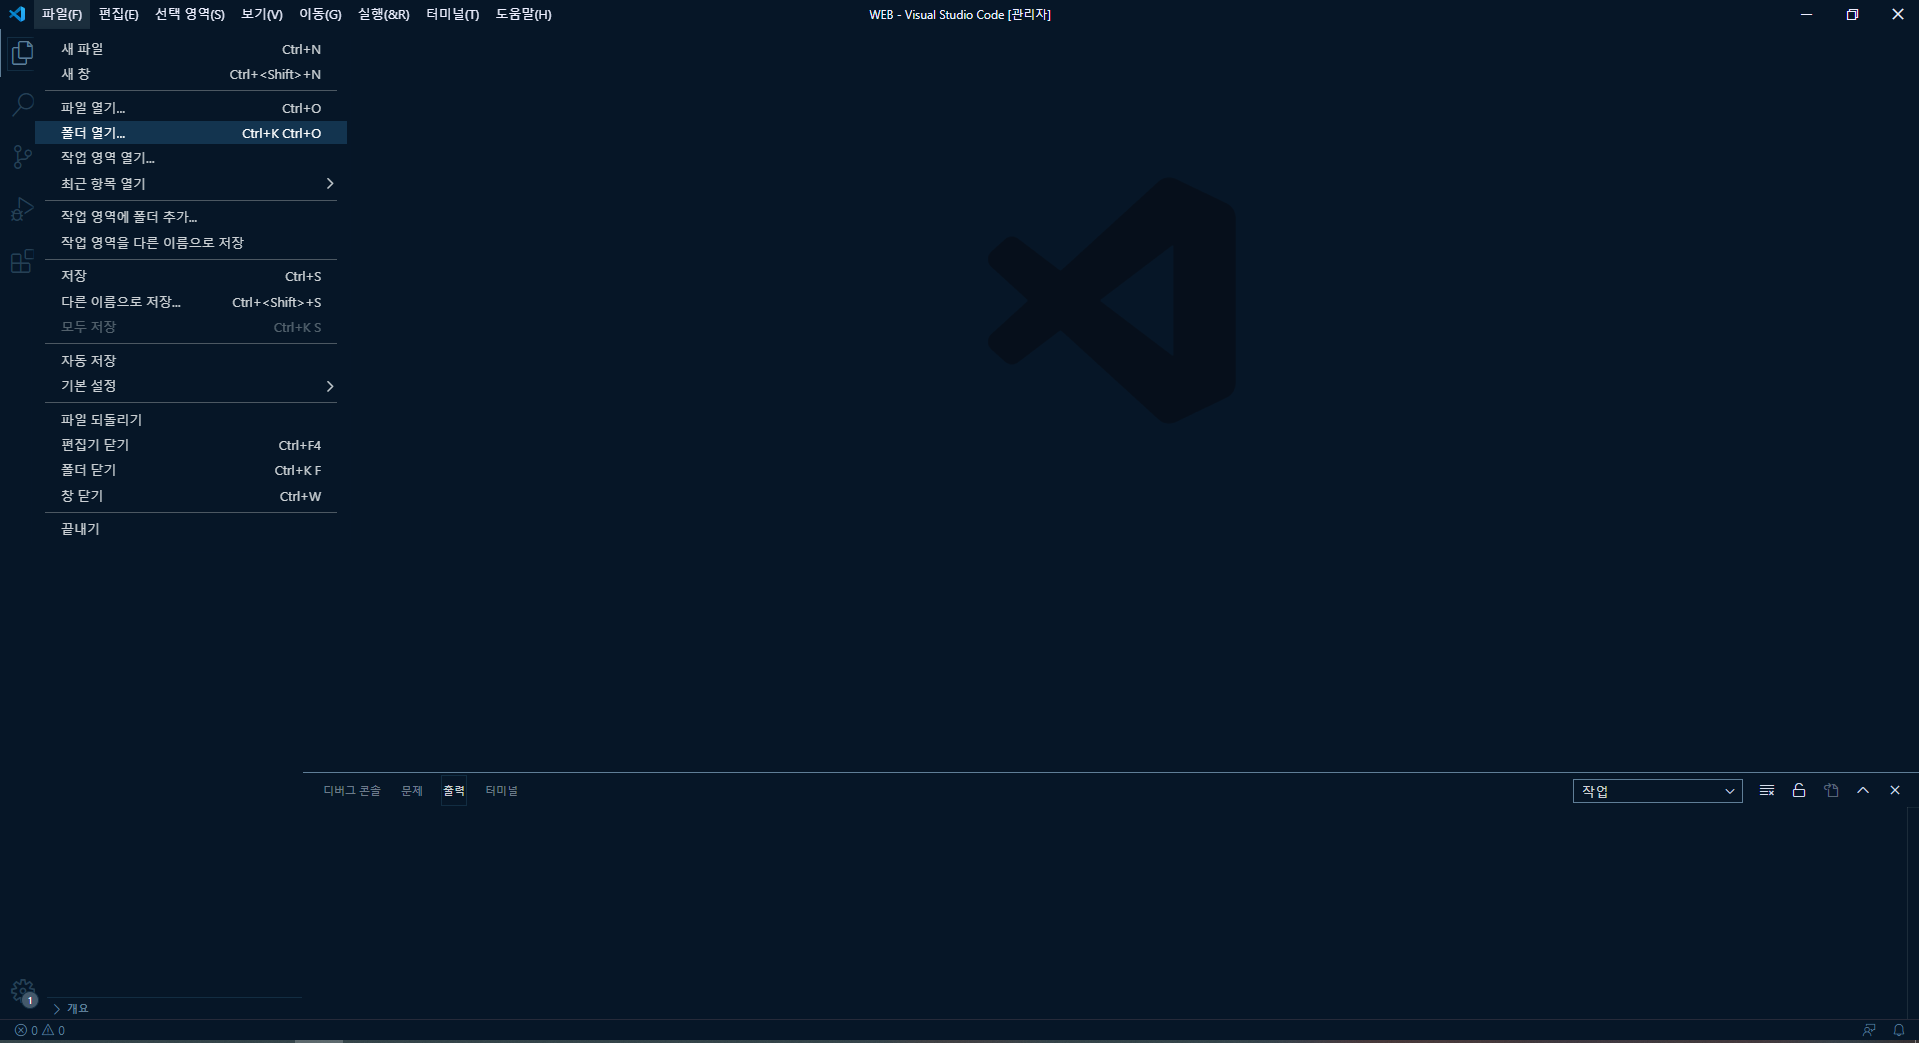Click the VS Code logo in title bar

pos(17,14)
